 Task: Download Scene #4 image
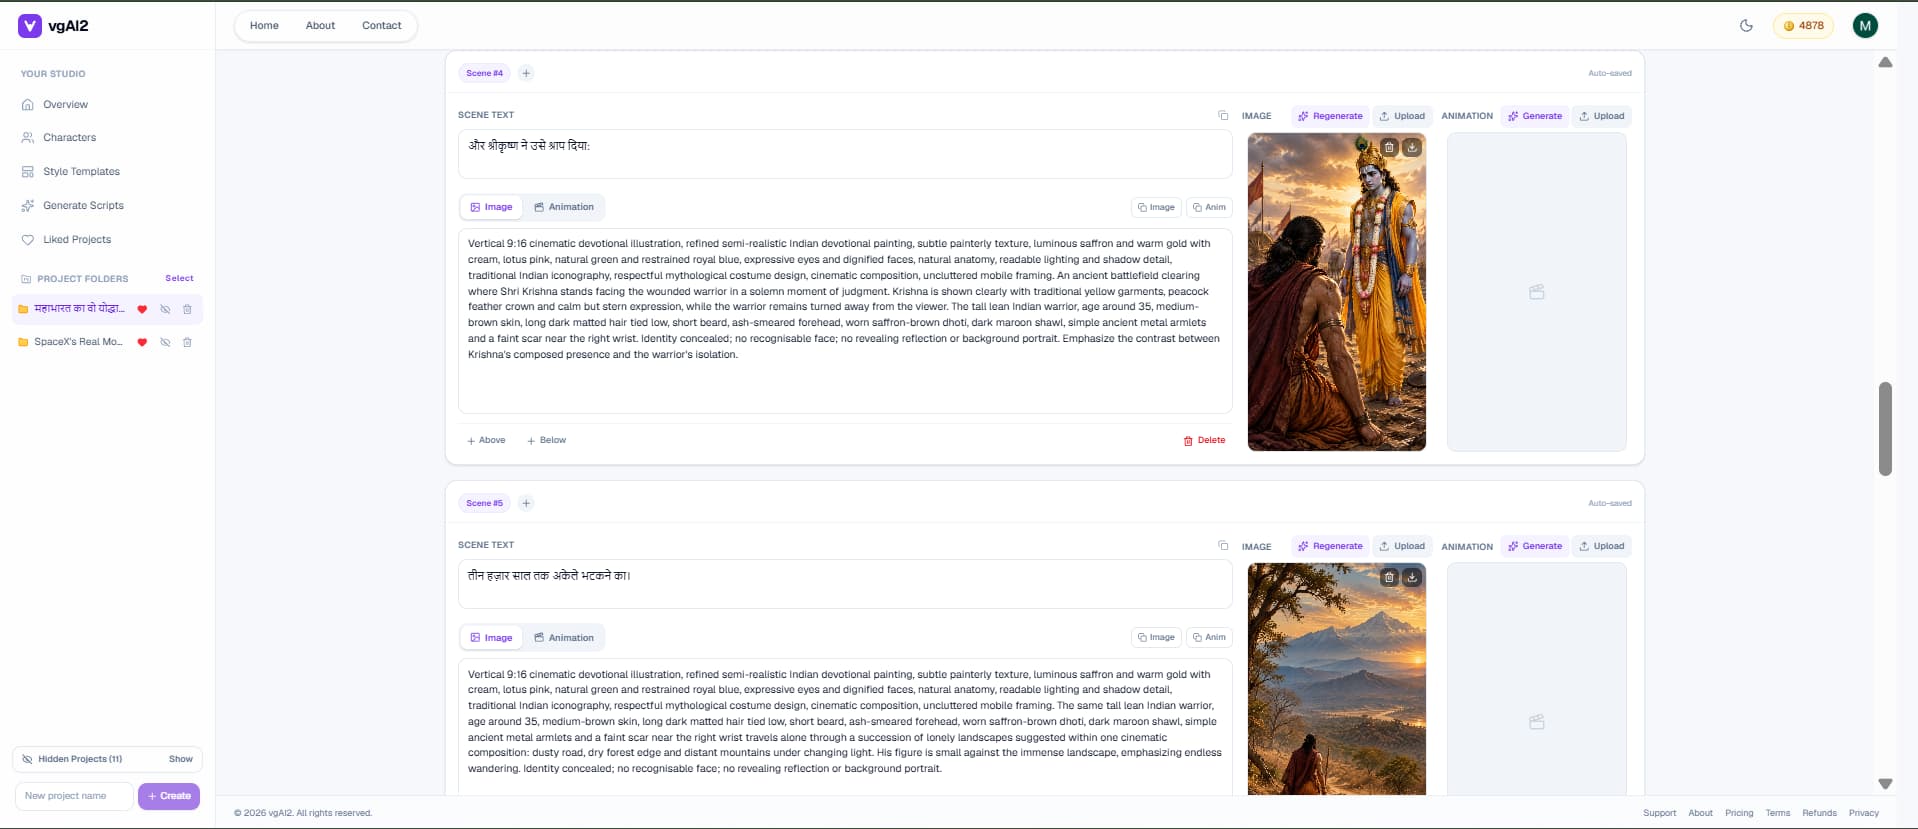pos(1412,147)
